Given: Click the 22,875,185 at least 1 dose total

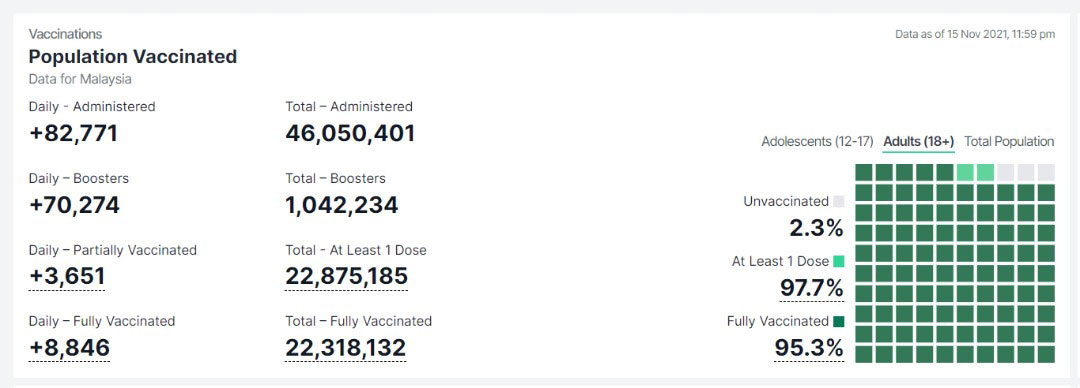Looking at the screenshot, I should tap(346, 276).
